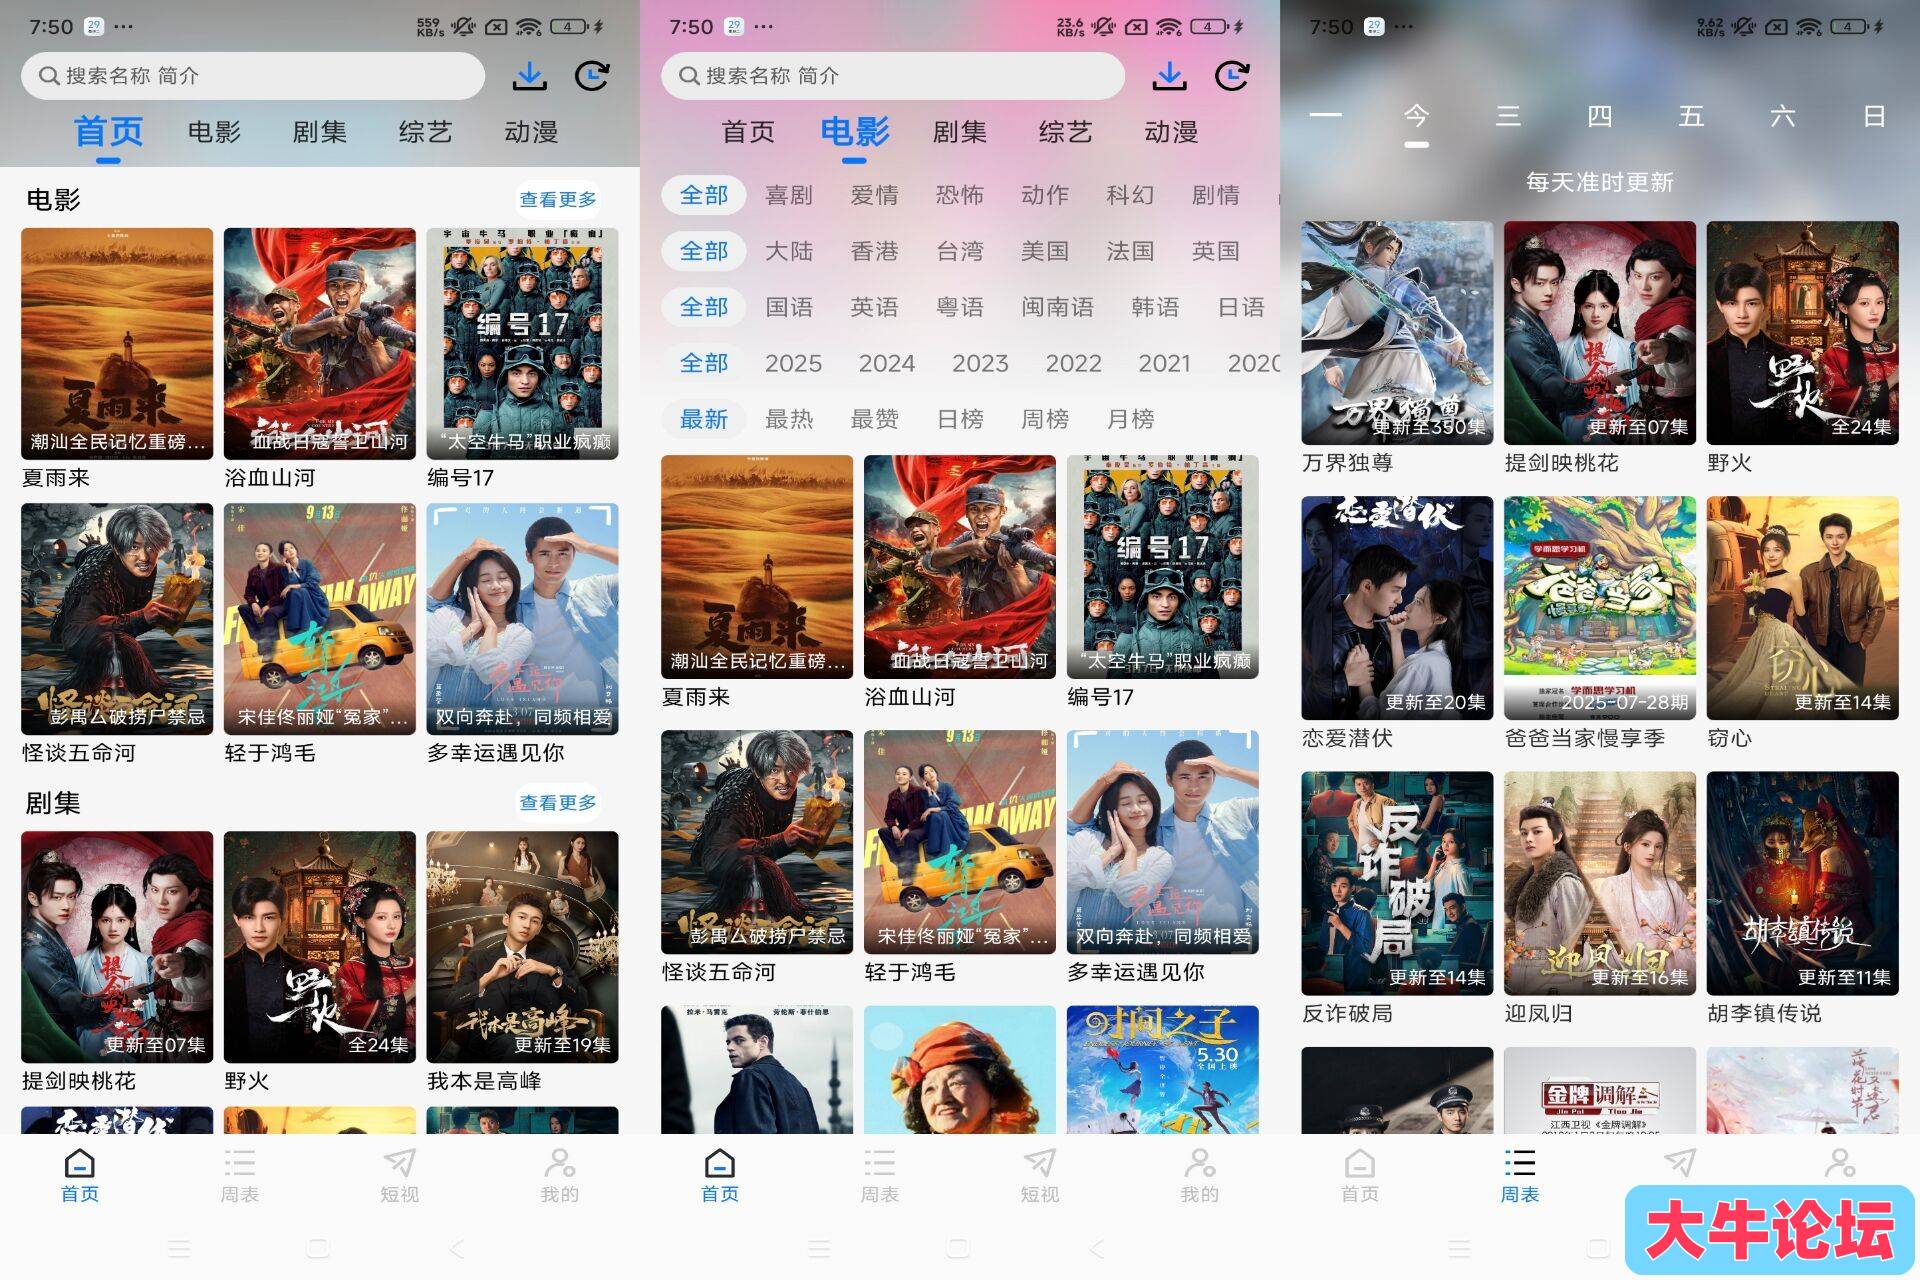Open downloads icon in left screen header
Screen dimensions: 1920x1280
tap(530, 76)
